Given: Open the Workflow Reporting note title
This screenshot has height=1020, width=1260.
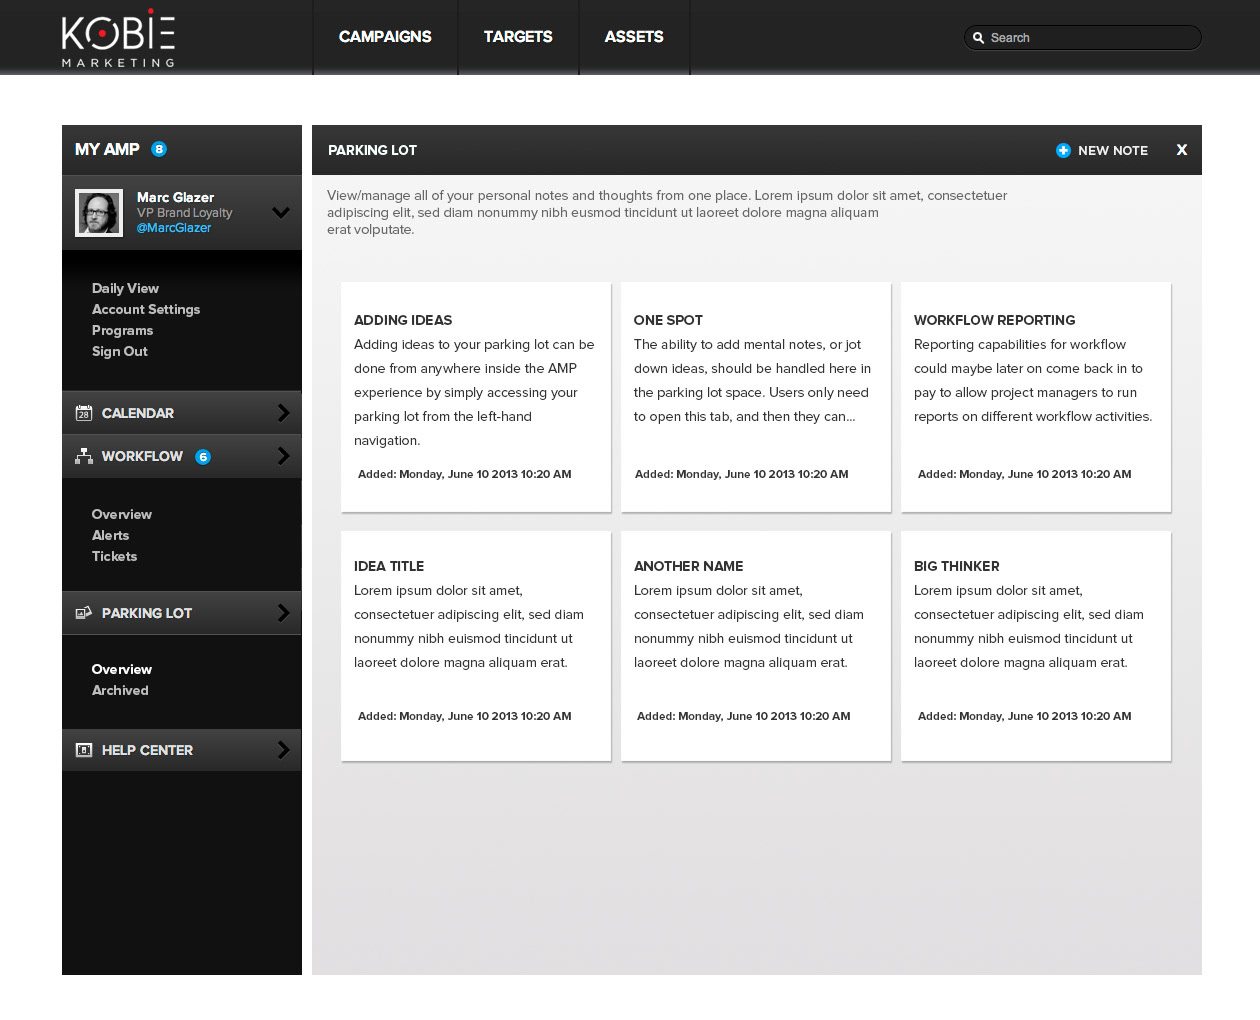Looking at the screenshot, I should pyautogui.click(x=994, y=320).
